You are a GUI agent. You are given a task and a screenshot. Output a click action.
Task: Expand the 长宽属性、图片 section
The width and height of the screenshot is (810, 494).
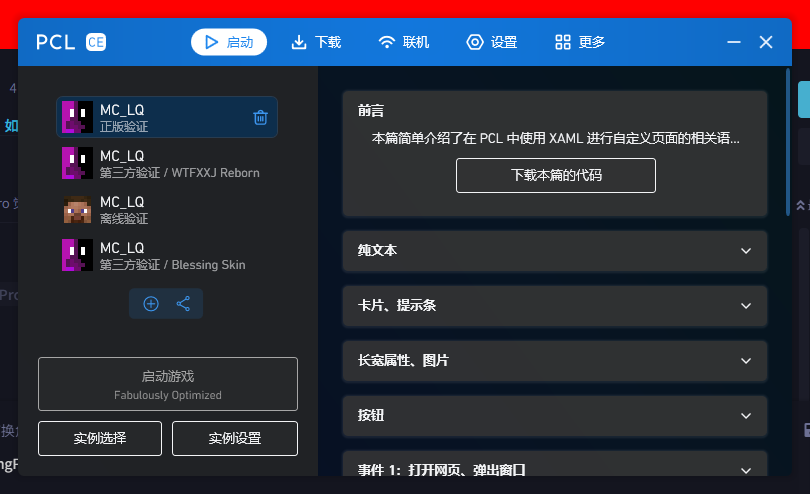pos(554,360)
